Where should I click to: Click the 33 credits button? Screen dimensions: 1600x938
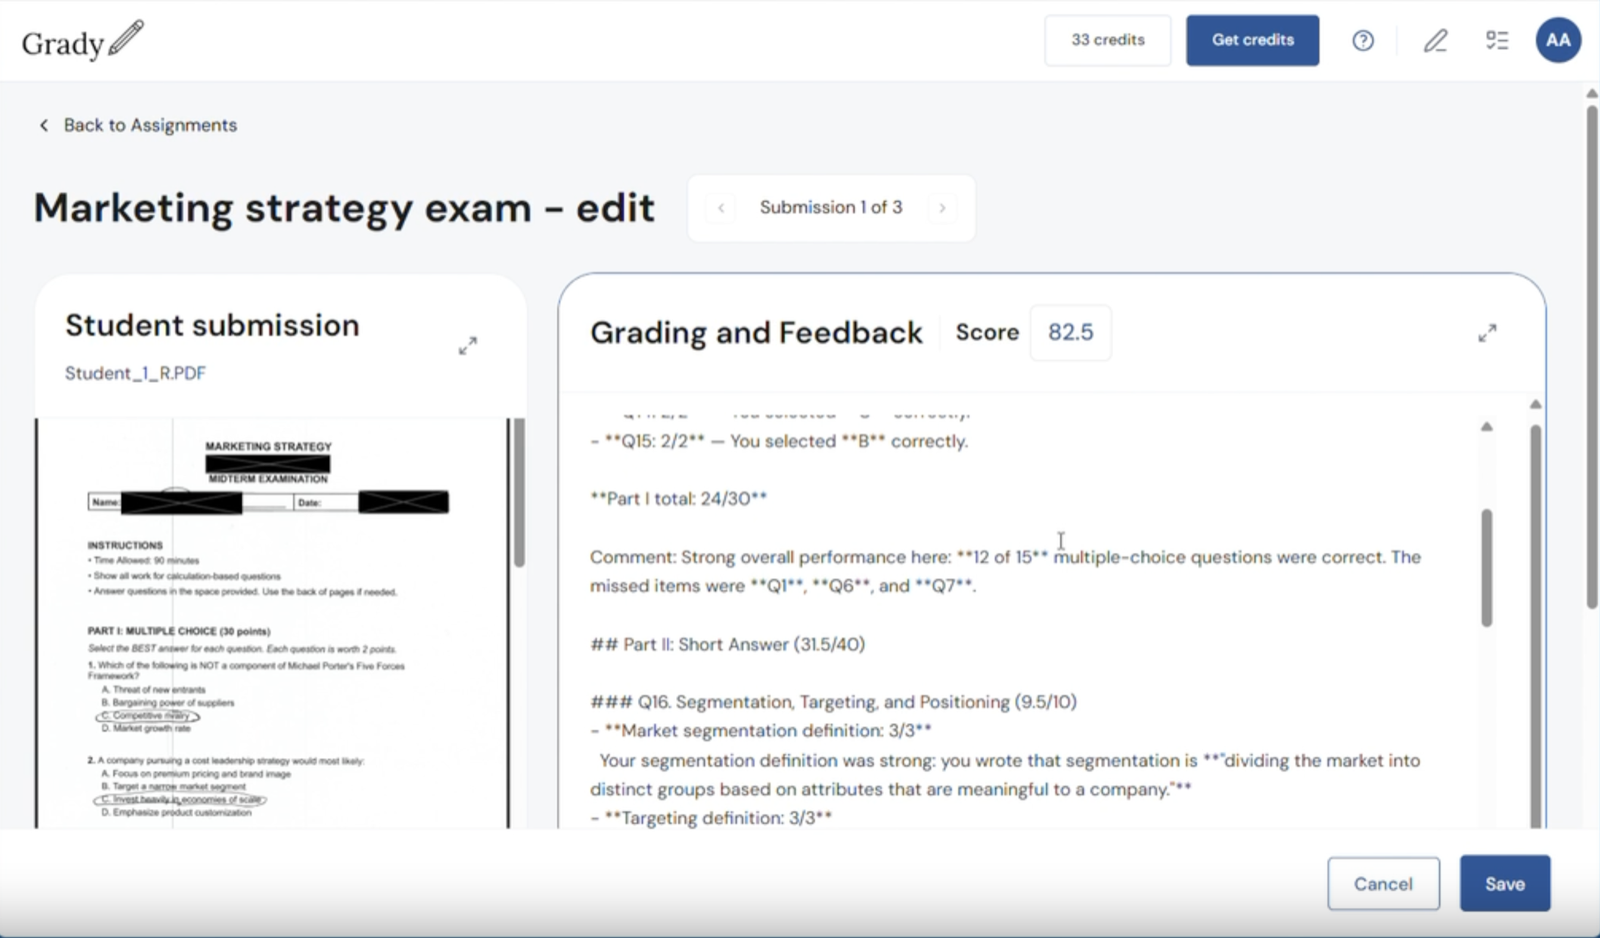coord(1107,40)
